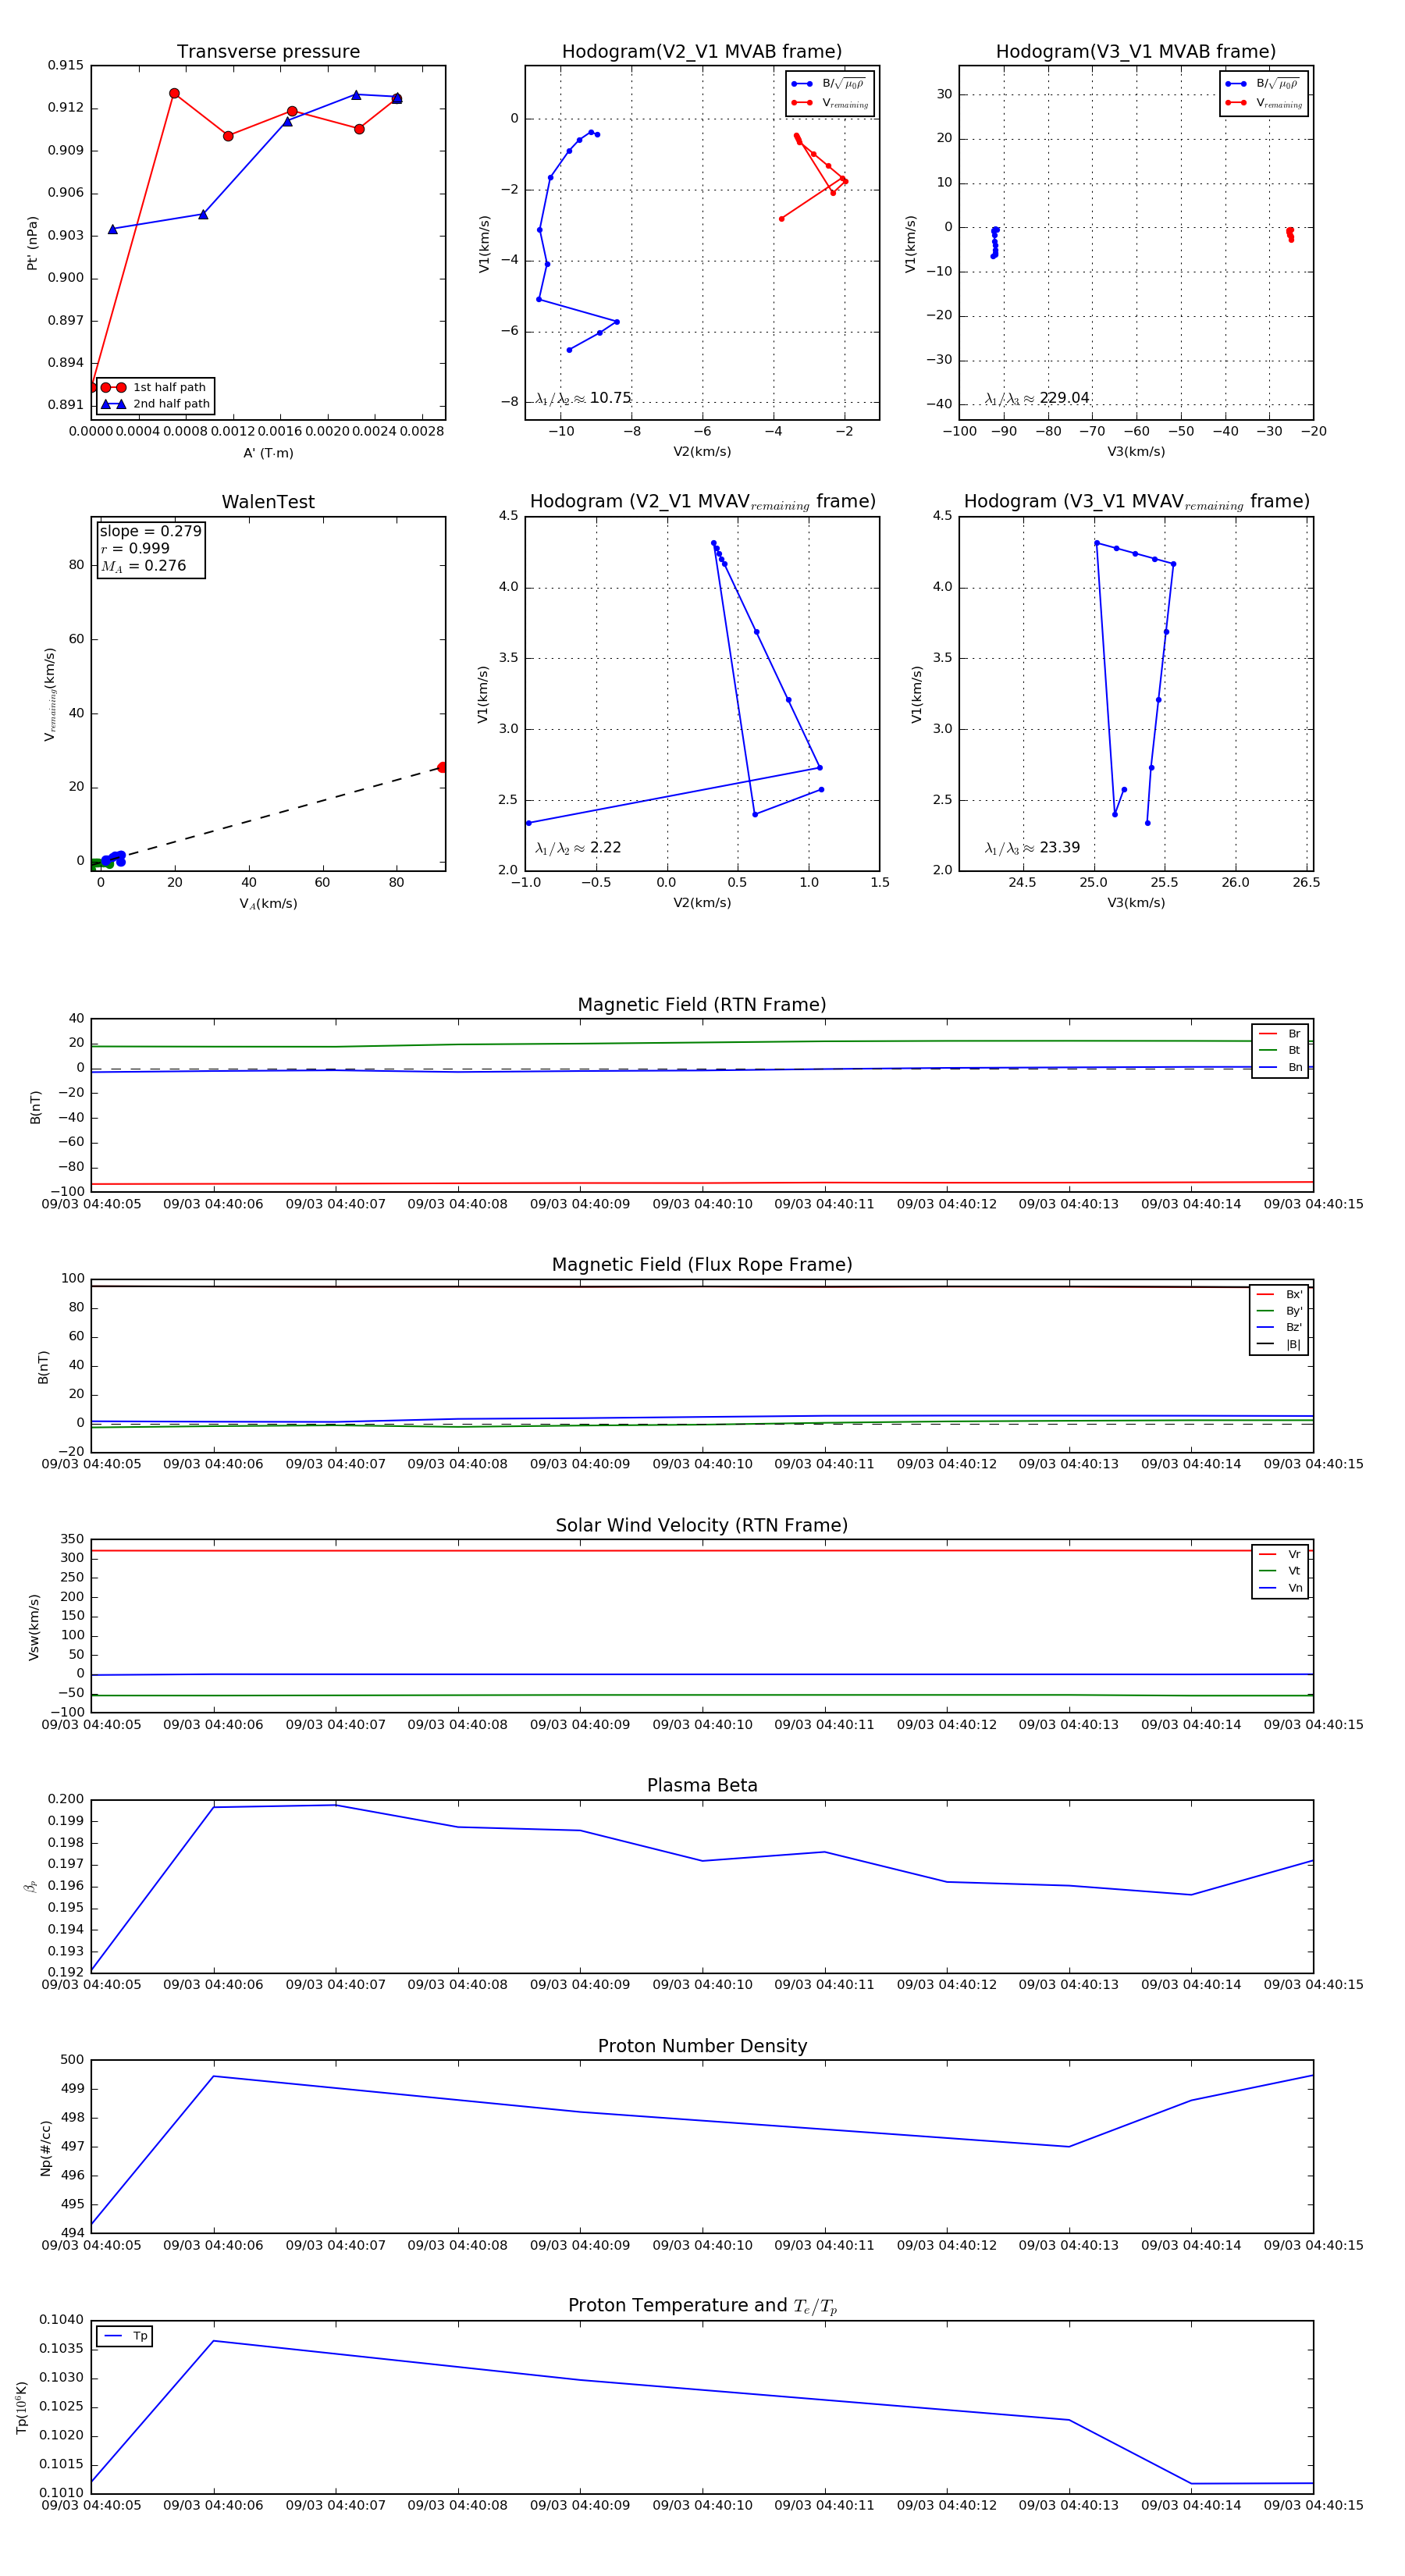Click the "Pt' (nPa)" y-axis label
This screenshot has height=2576, width=1405.
pos(32,243)
